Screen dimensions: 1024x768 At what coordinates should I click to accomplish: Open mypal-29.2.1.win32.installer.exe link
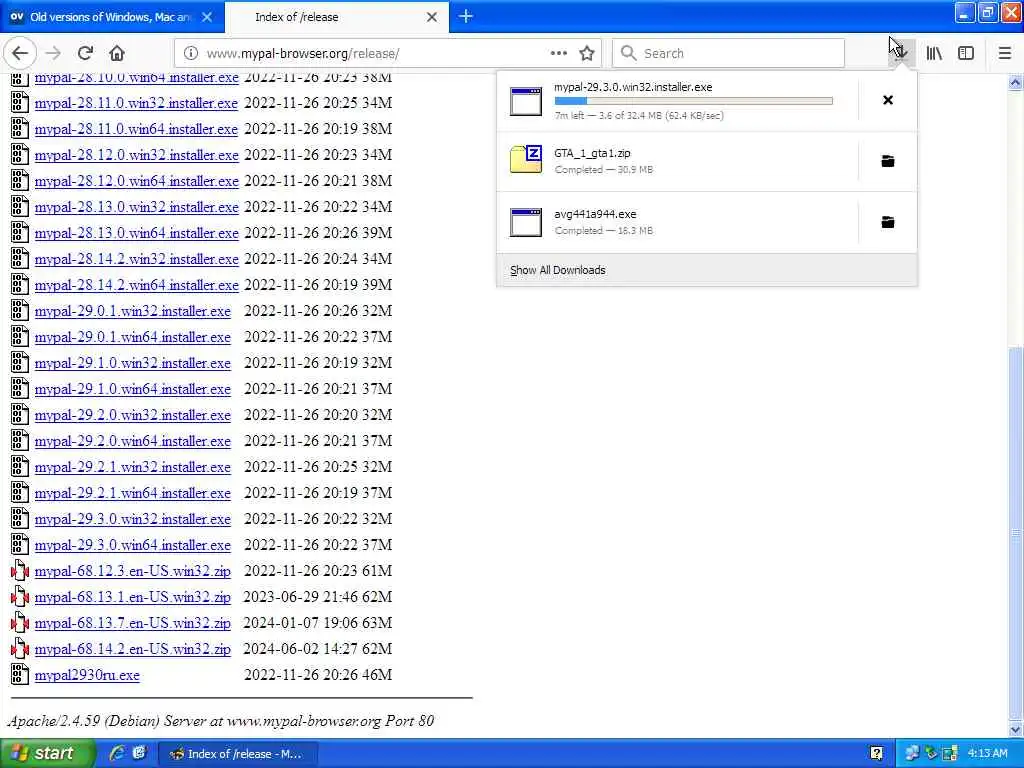tap(133, 468)
